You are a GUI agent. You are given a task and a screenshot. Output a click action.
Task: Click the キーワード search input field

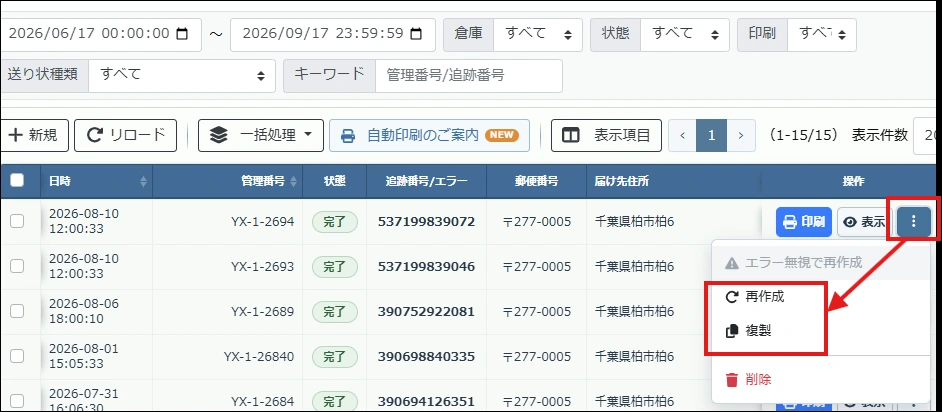pos(469,76)
